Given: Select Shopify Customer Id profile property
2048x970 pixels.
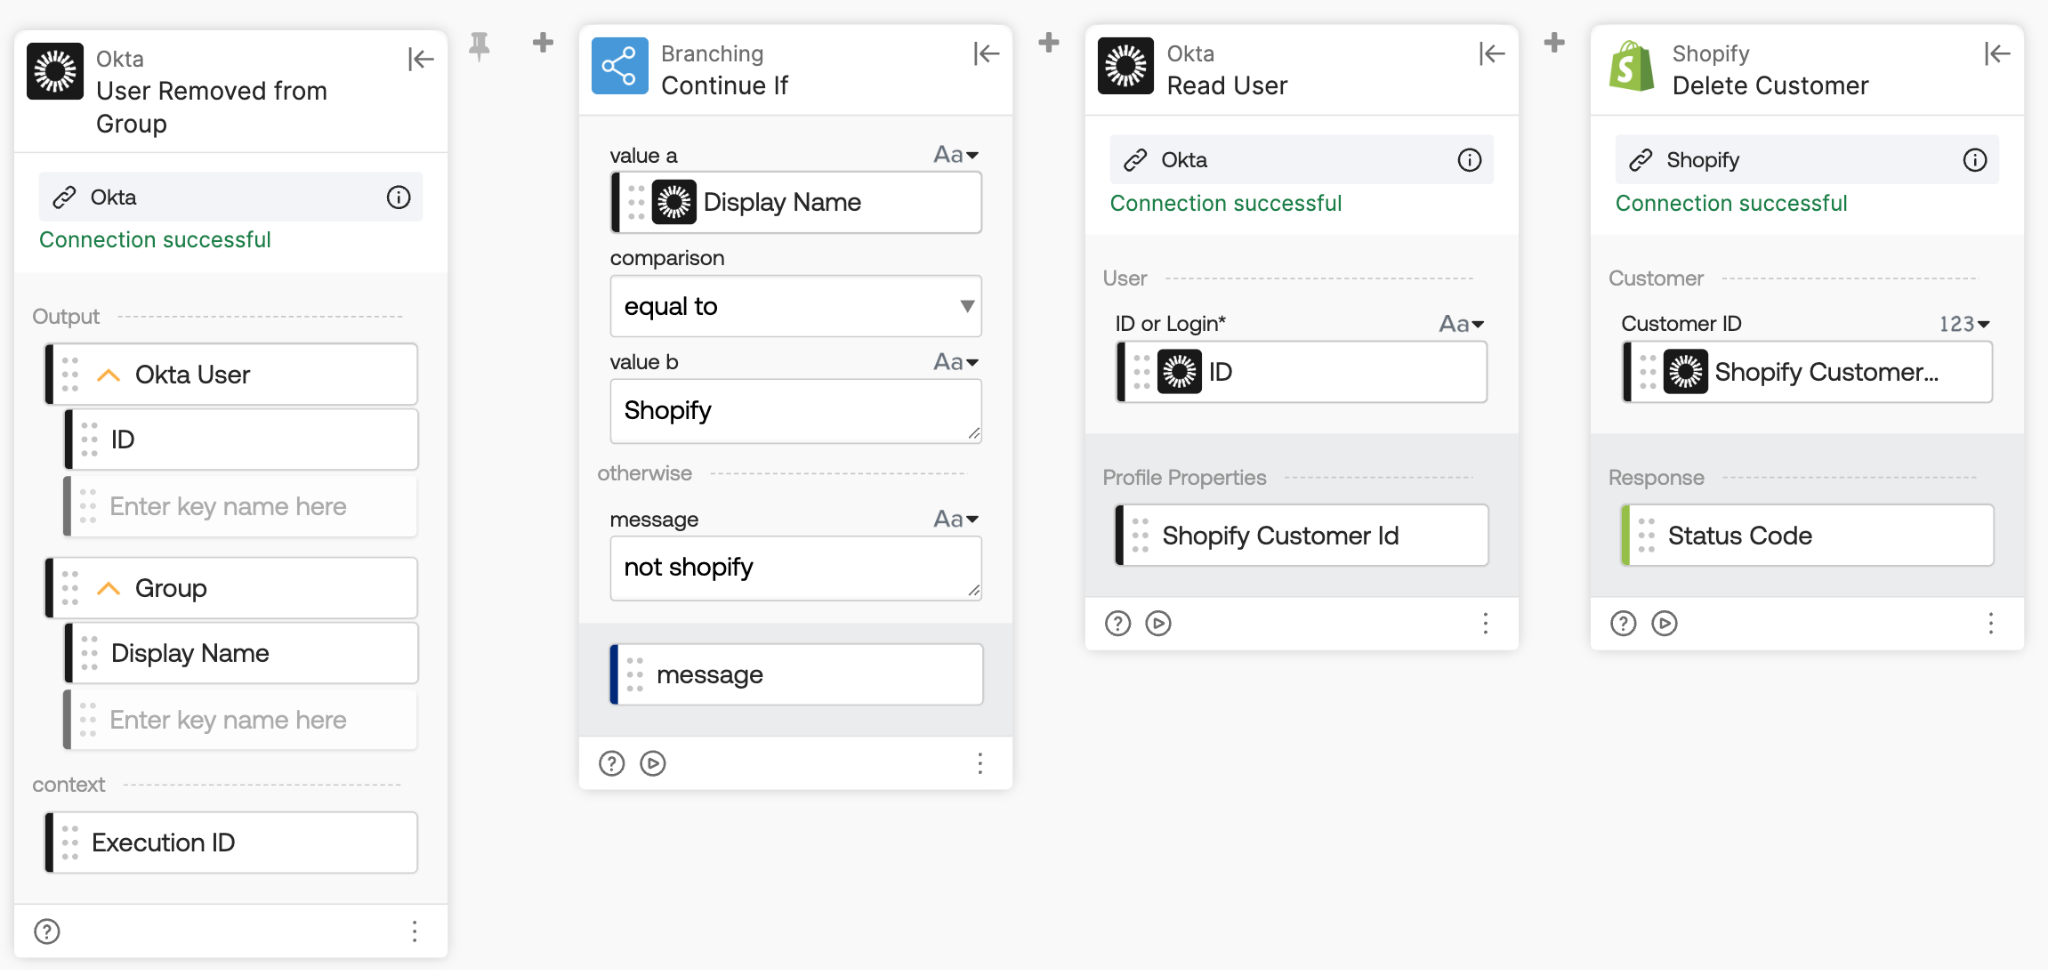Looking at the screenshot, I should pyautogui.click(x=1302, y=536).
